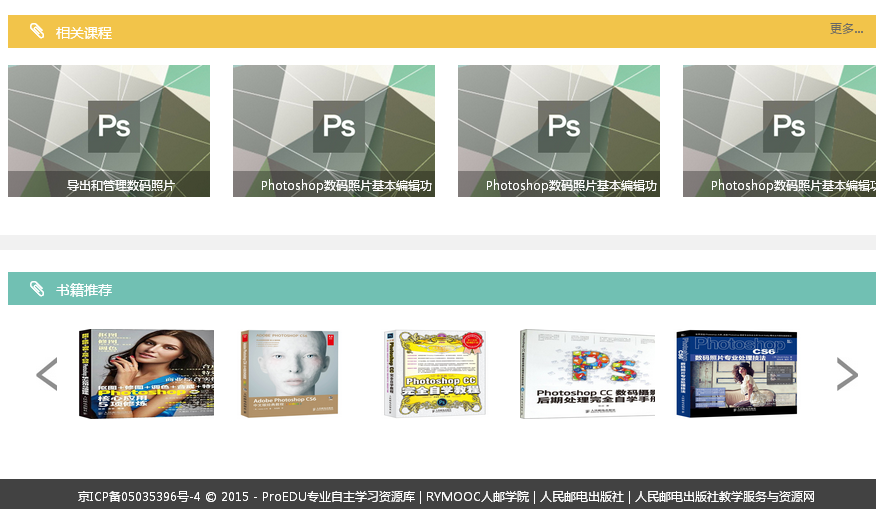The width and height of the screenshot is (876, 509).
Task: Open the 导出和管理数码照片 course thumbnail
Action: pyautogui.click(x=109, y=131)
